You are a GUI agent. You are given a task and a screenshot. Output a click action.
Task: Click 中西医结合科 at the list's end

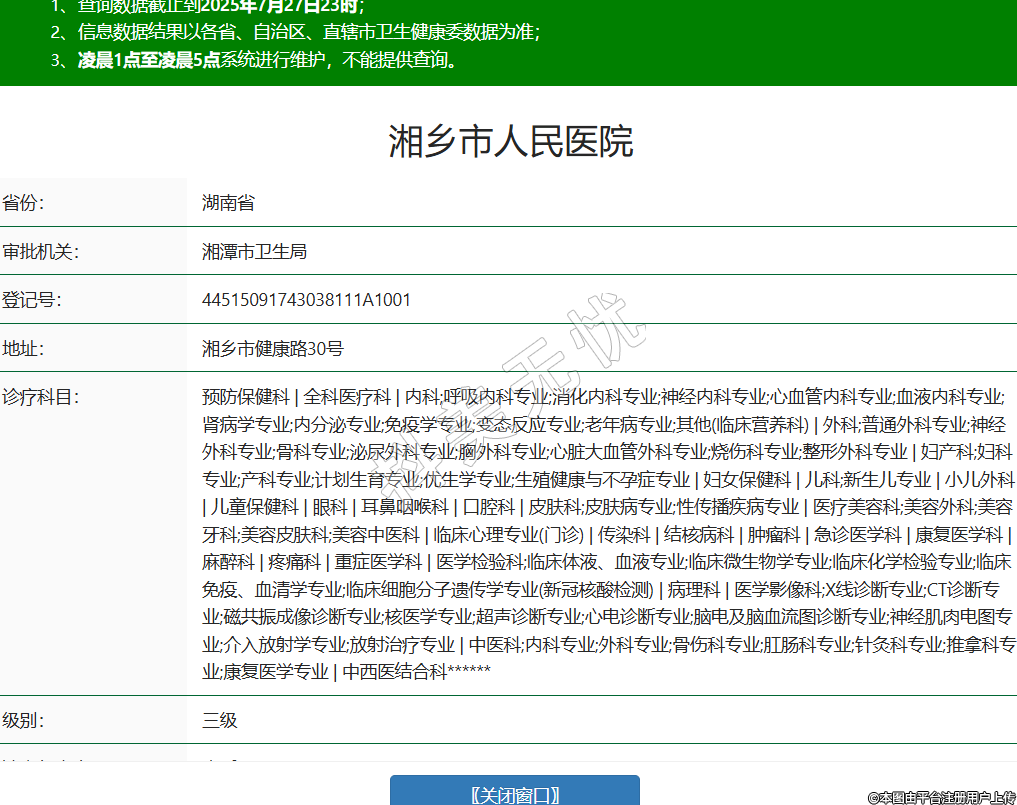point(394,672)
